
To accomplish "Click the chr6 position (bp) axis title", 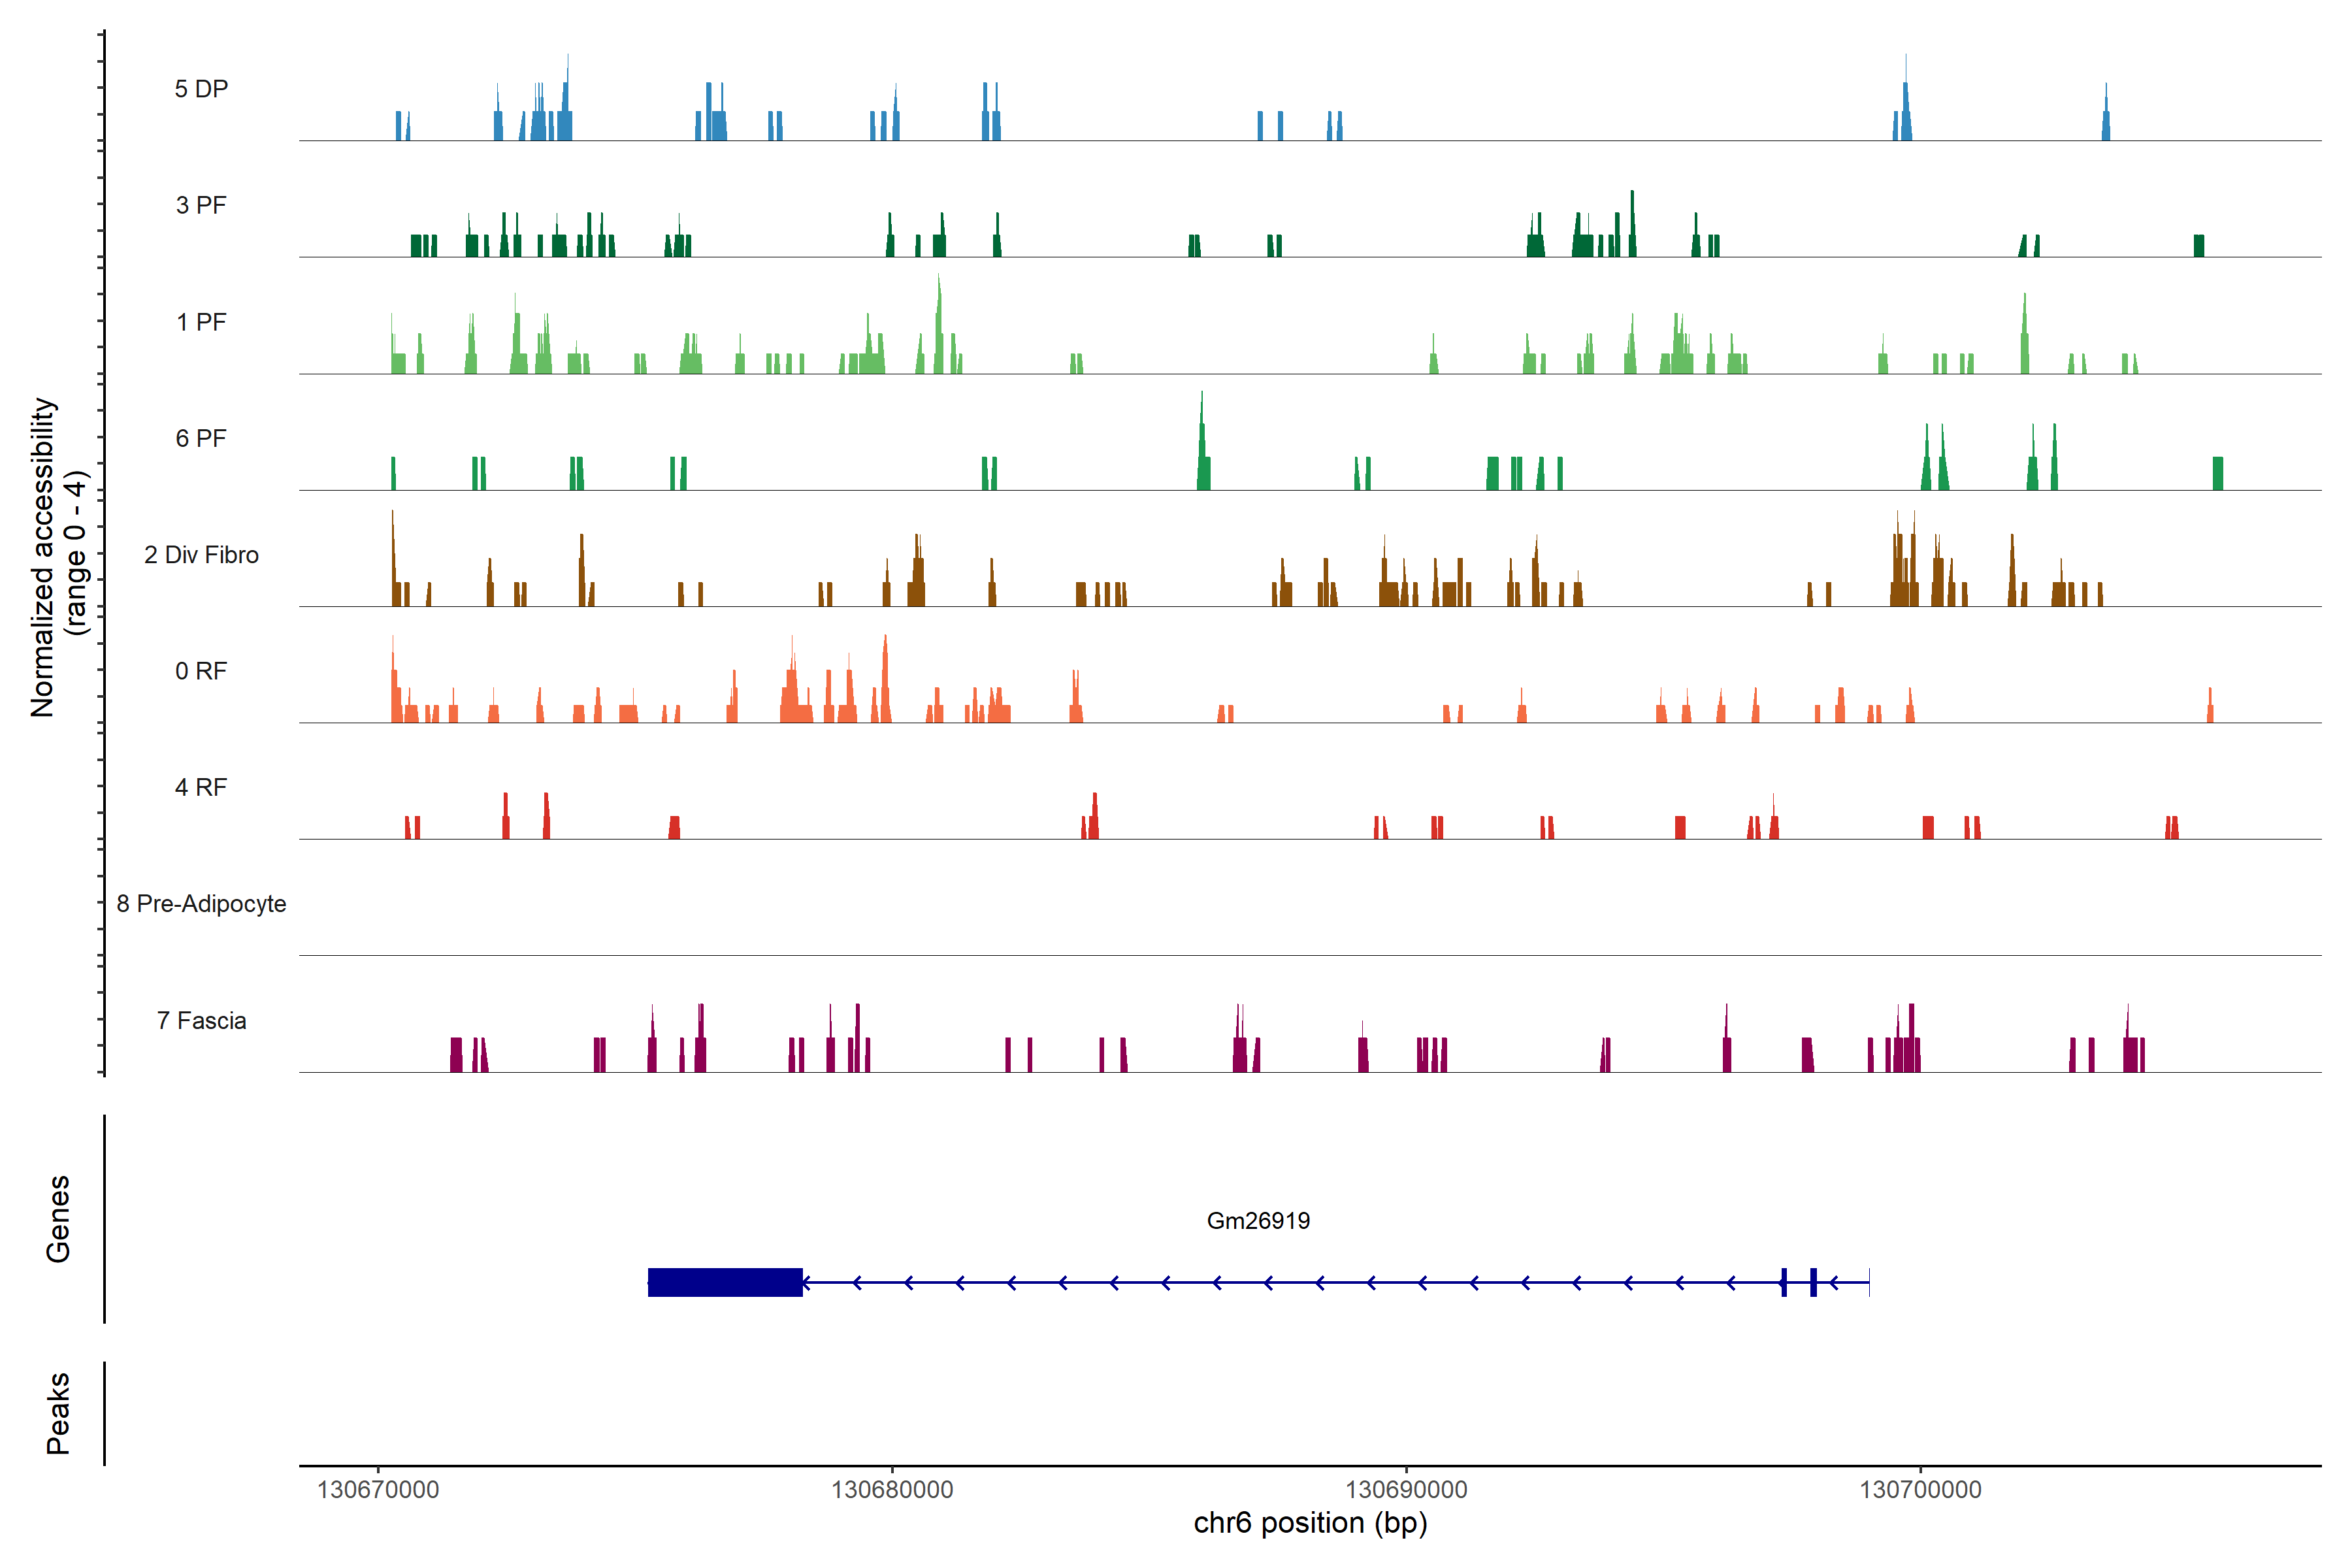I will 1310,1523.
